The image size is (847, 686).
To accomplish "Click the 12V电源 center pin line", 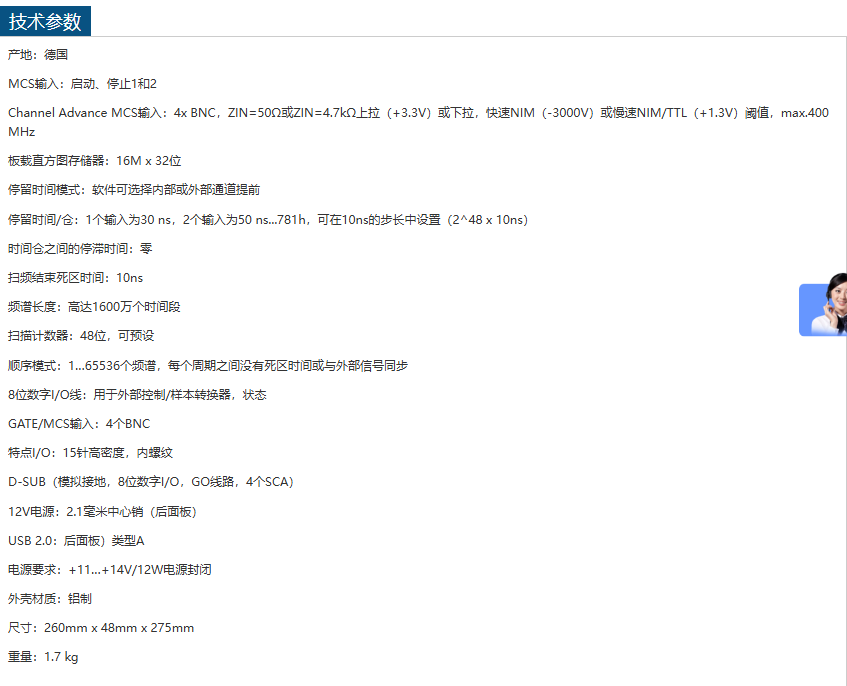I will point(102,511).
